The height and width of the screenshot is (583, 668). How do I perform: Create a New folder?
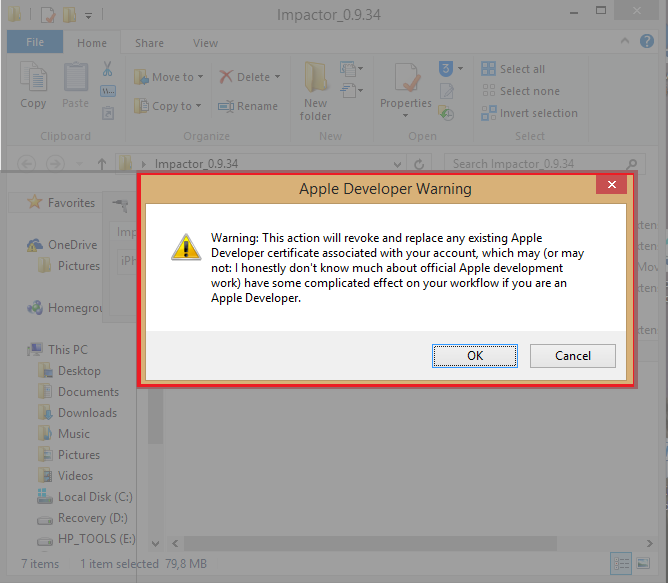[x=315, y=91]
